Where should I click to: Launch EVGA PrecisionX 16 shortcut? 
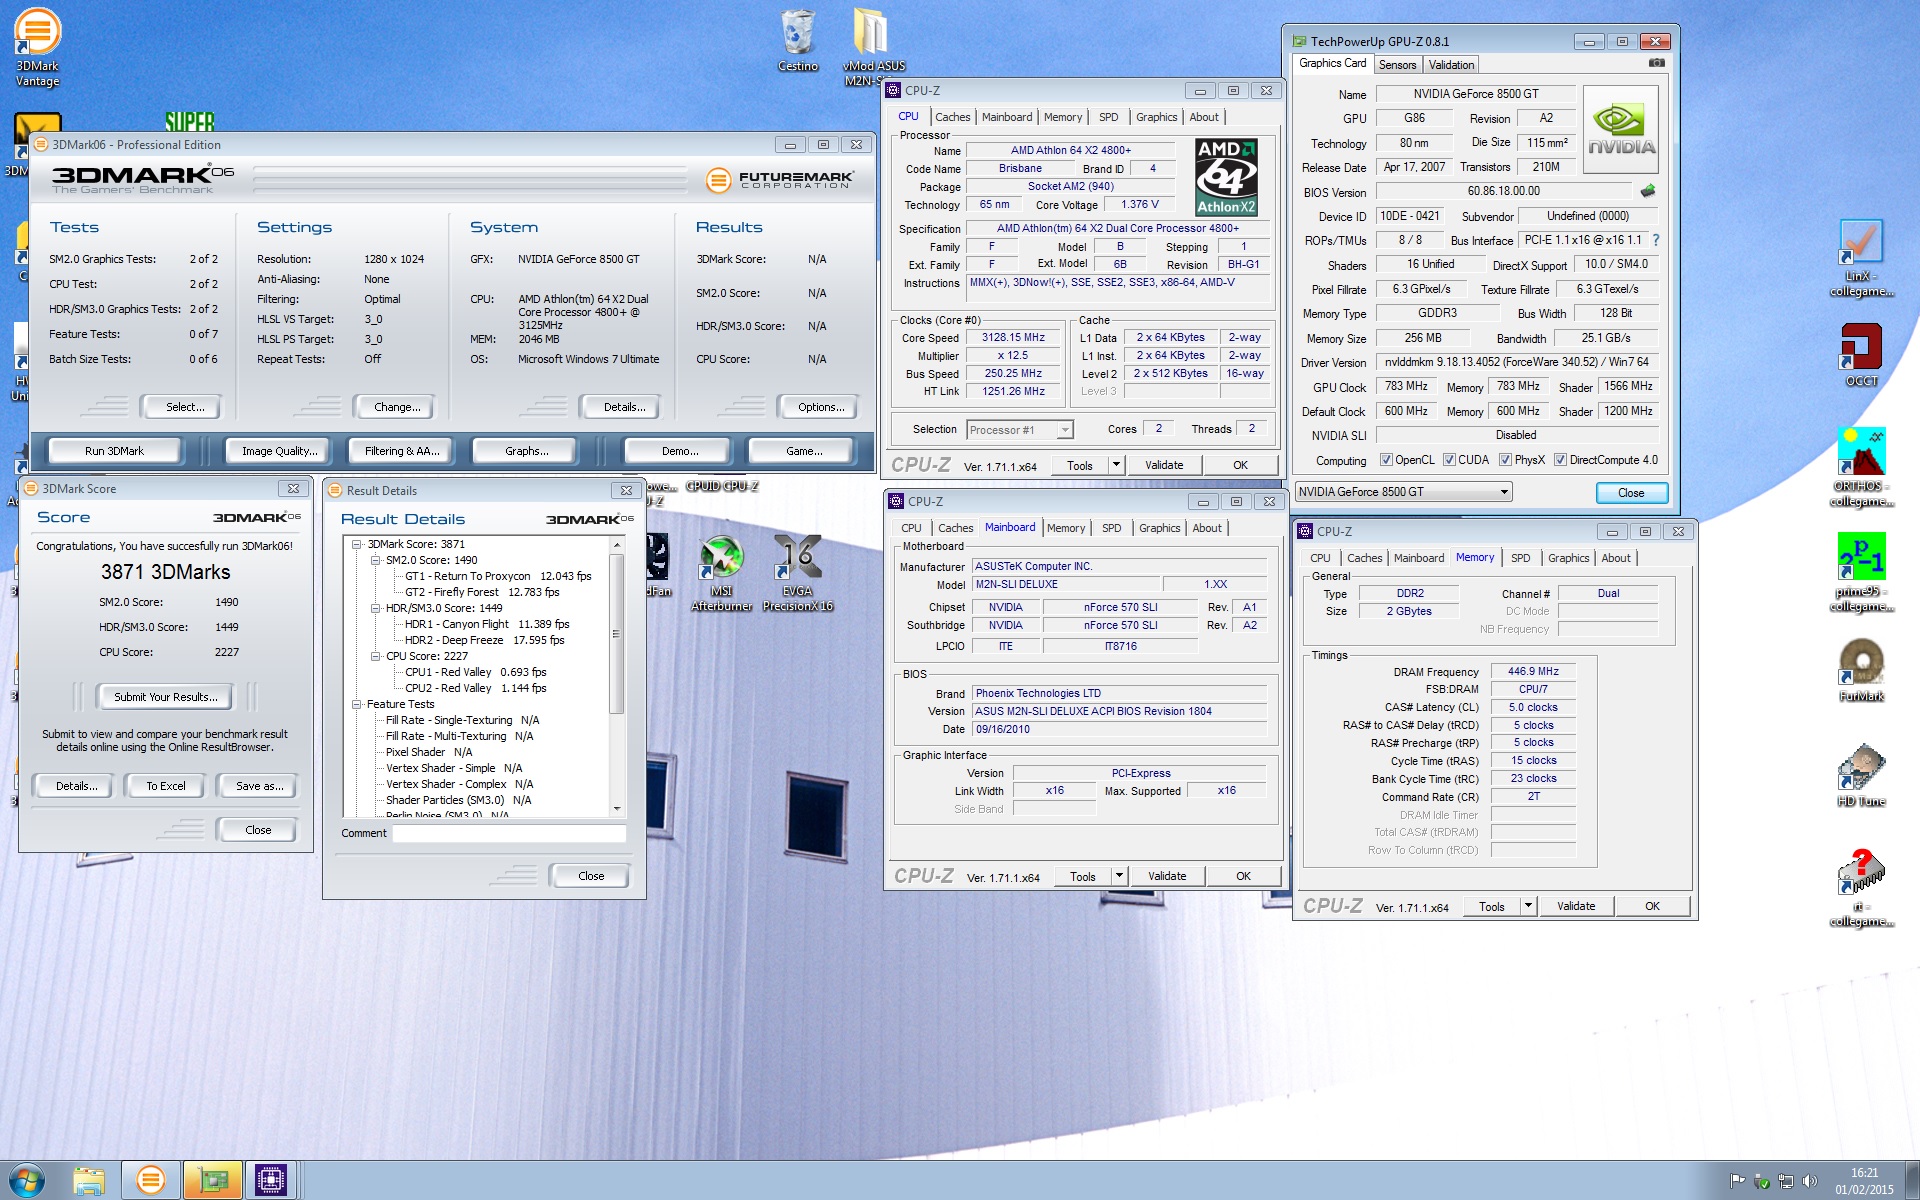(797, 573)
